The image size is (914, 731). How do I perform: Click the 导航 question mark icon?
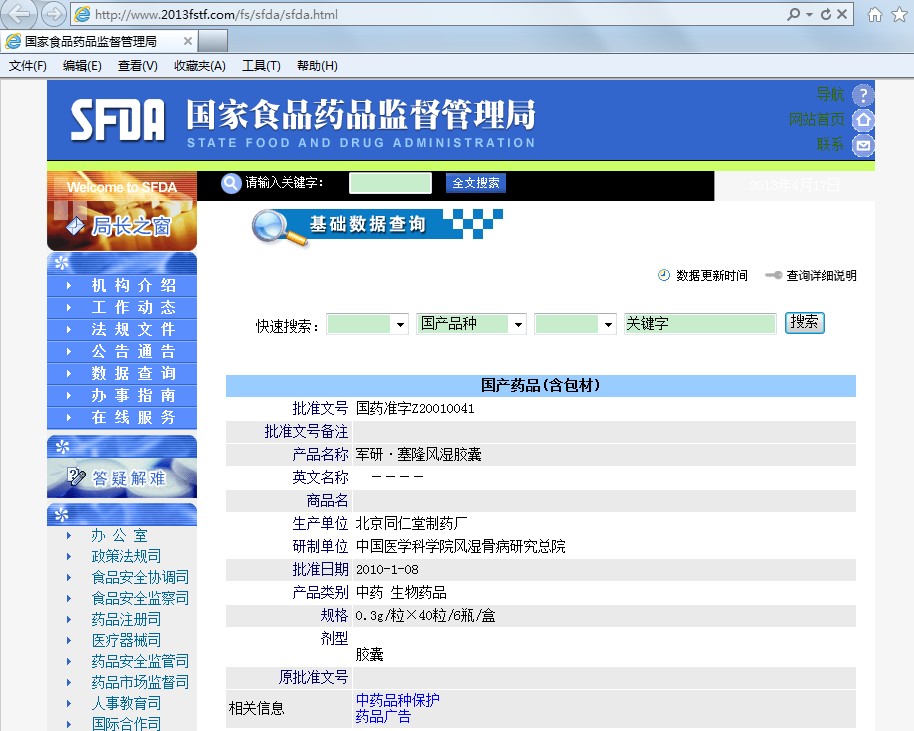coord(863,96)
